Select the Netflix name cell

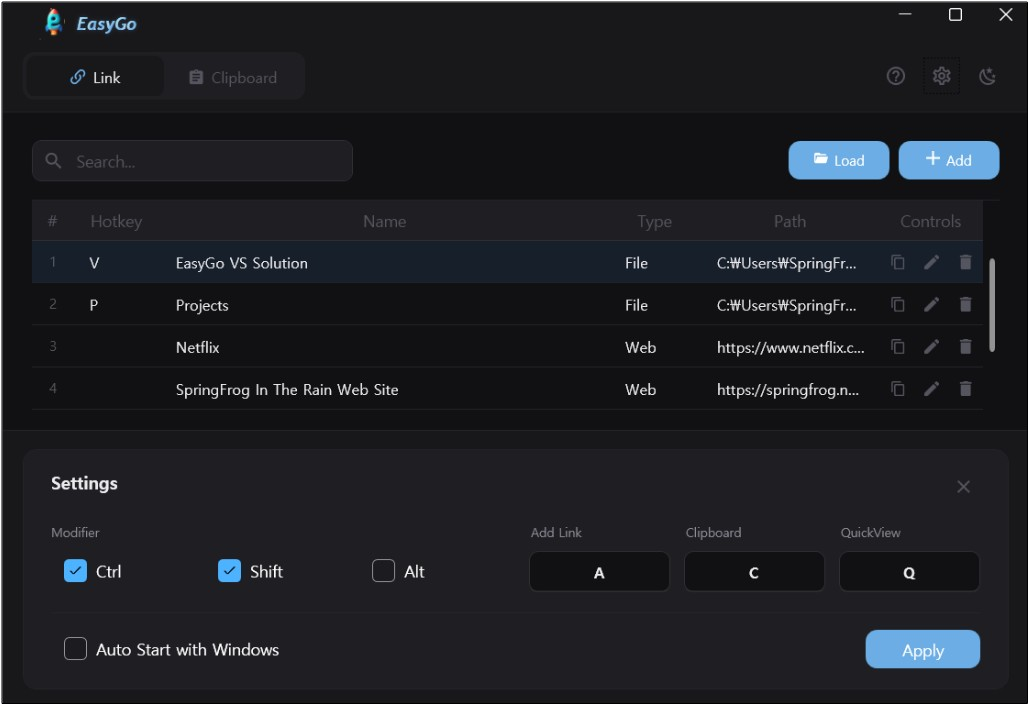(197, 347)
